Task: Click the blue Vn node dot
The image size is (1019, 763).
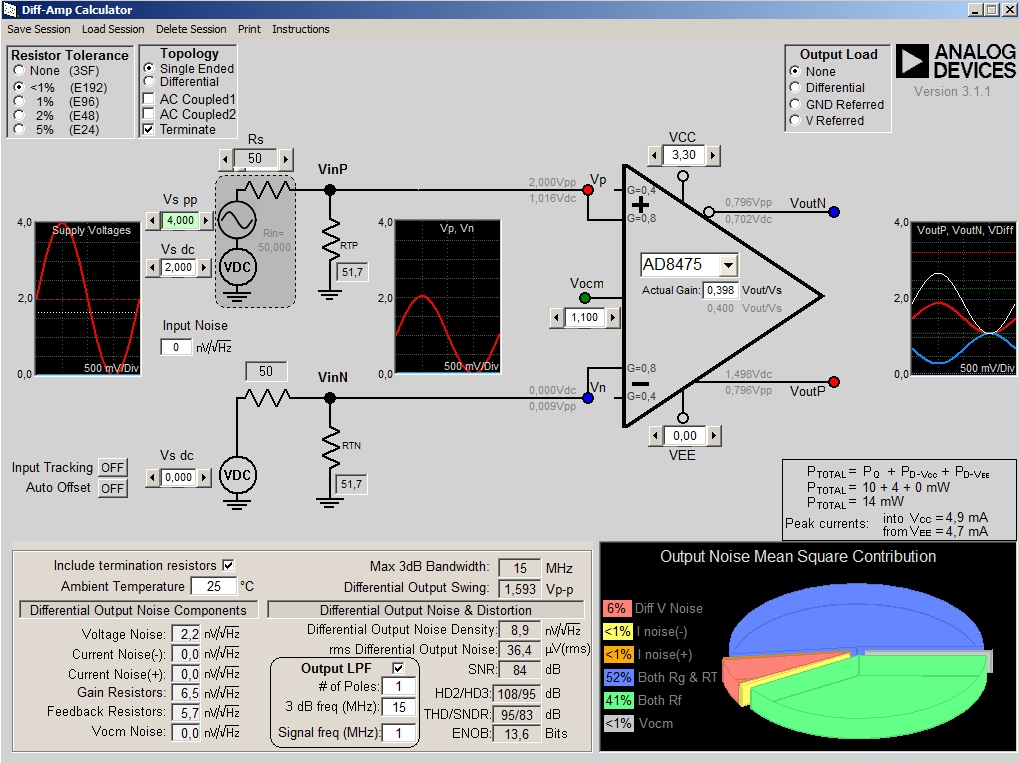Action: point(588,398)
